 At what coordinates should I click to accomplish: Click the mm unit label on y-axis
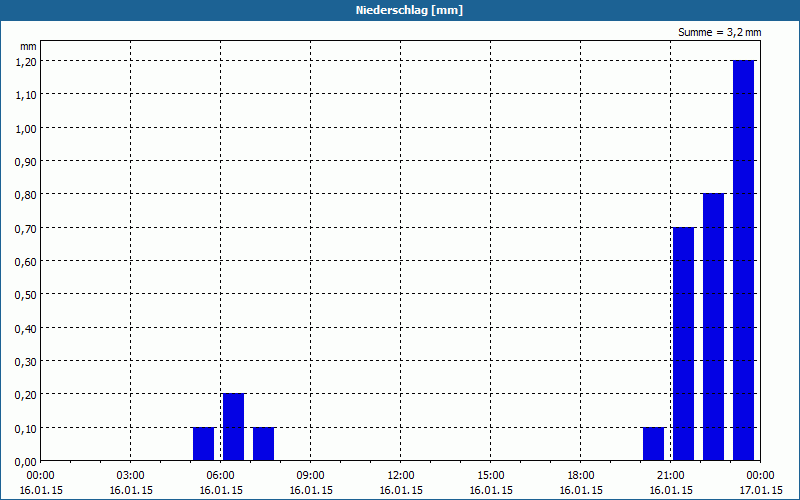(28, 46)
